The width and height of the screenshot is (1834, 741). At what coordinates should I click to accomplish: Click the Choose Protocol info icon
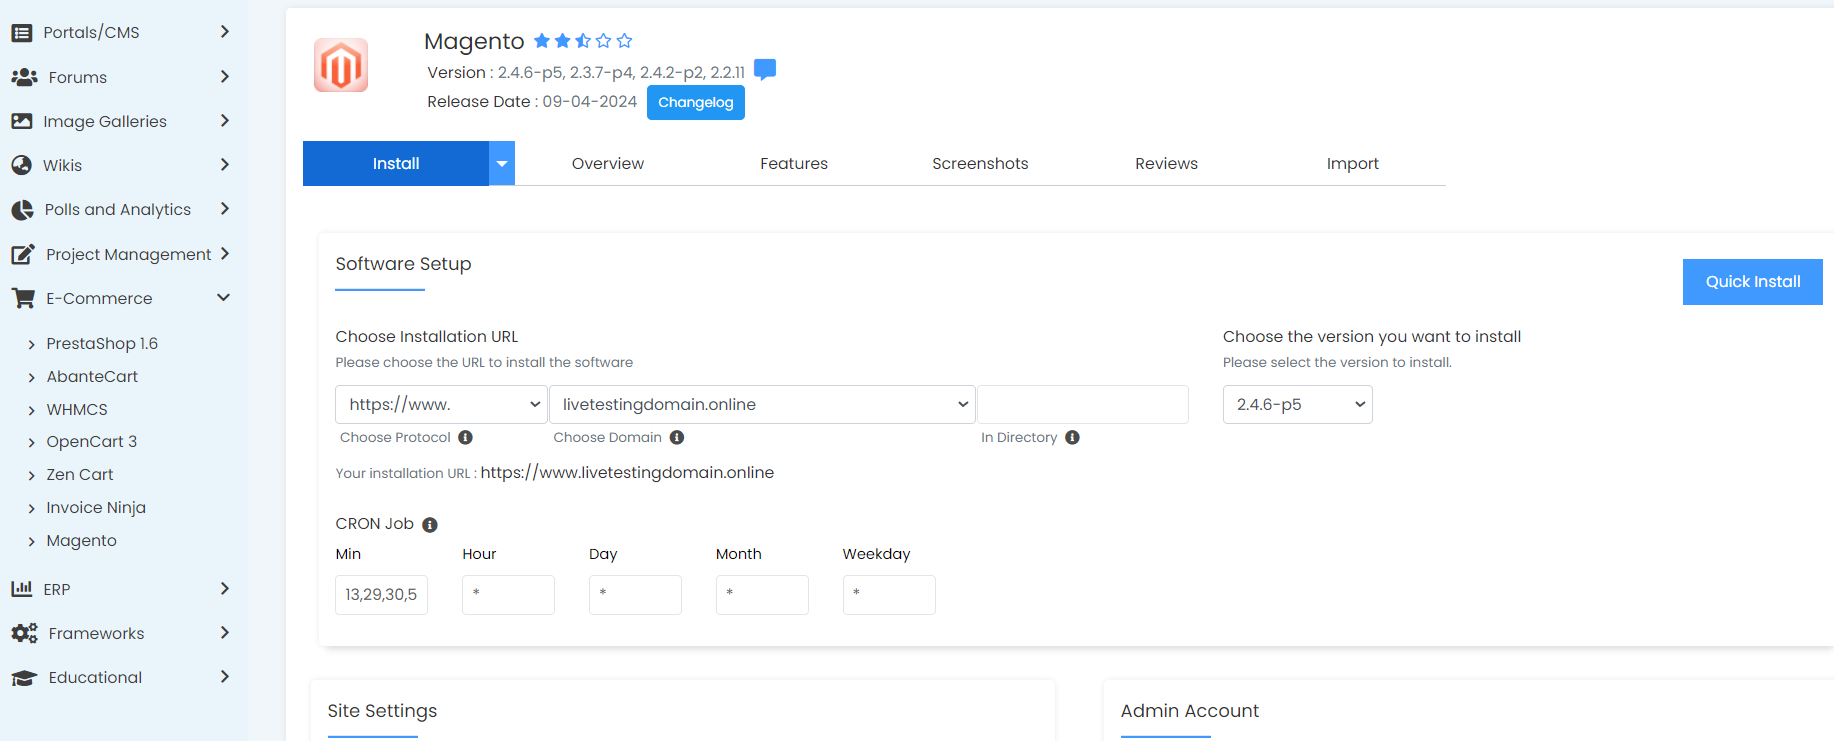pos(465,437)
